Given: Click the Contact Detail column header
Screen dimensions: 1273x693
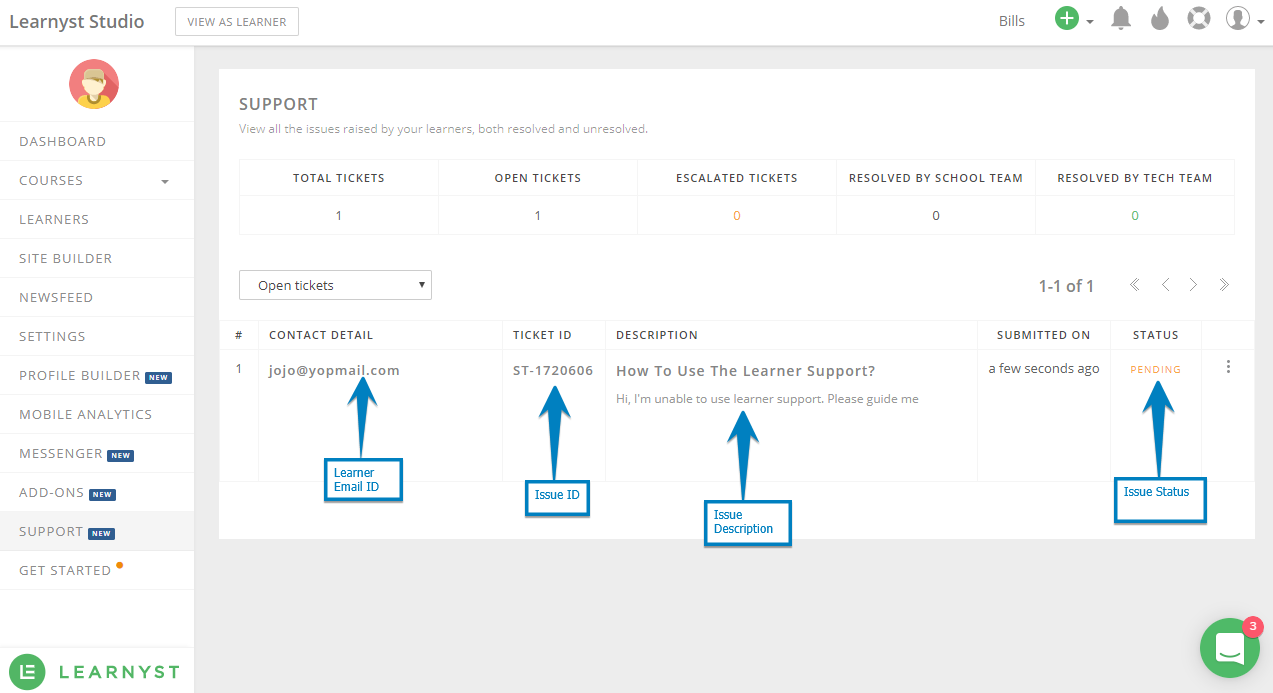Looking at the screenshot, I should click(x=321, y=335).
